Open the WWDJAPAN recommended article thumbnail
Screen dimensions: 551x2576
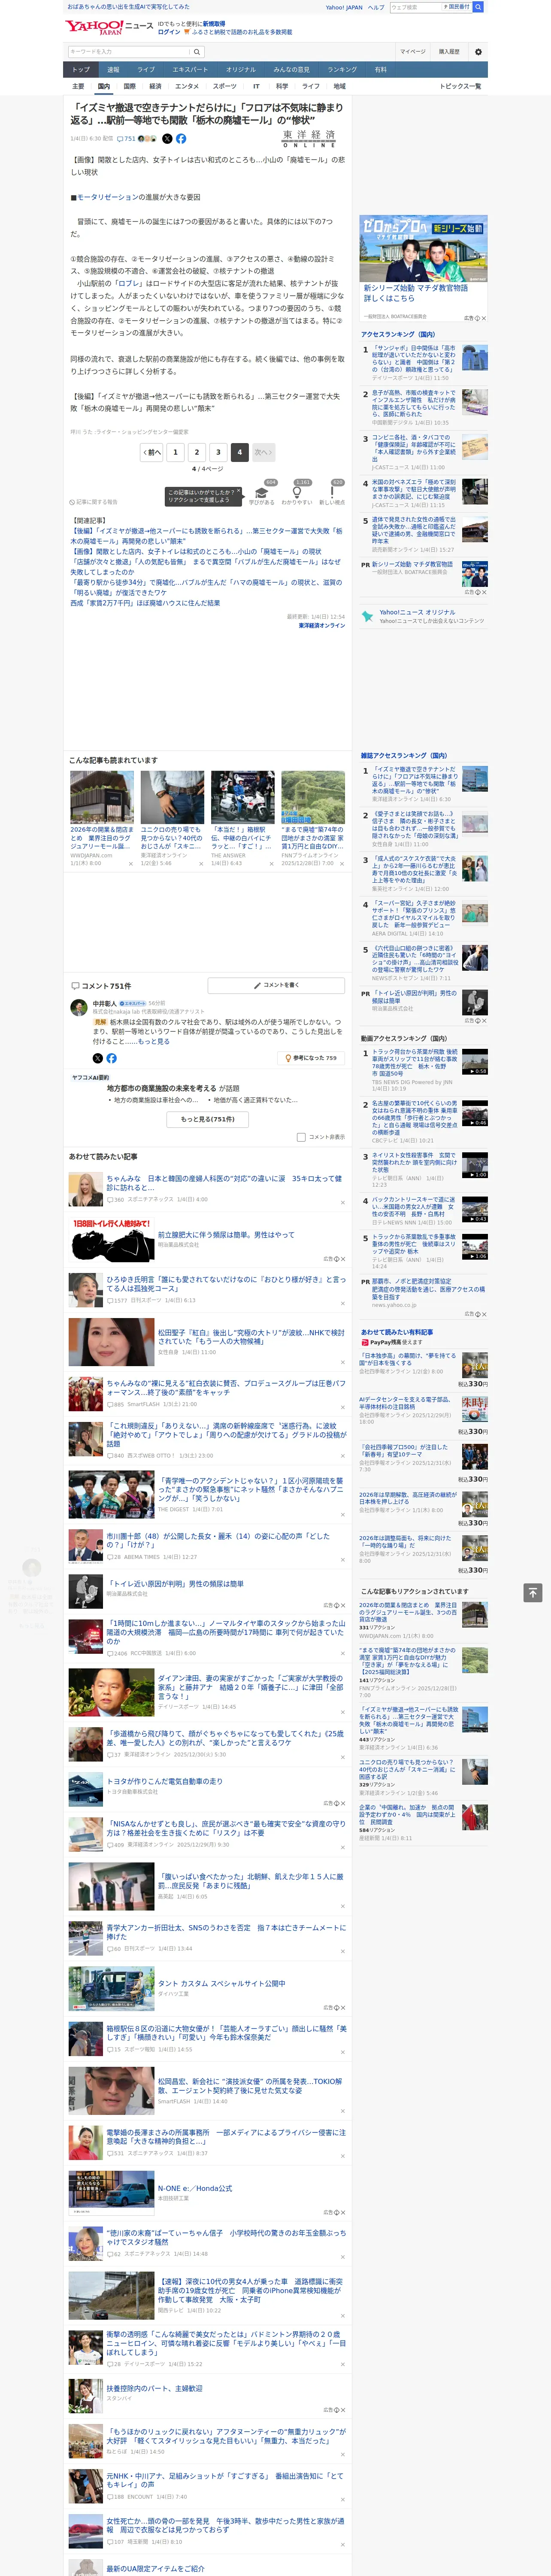(x=102, y=797)
